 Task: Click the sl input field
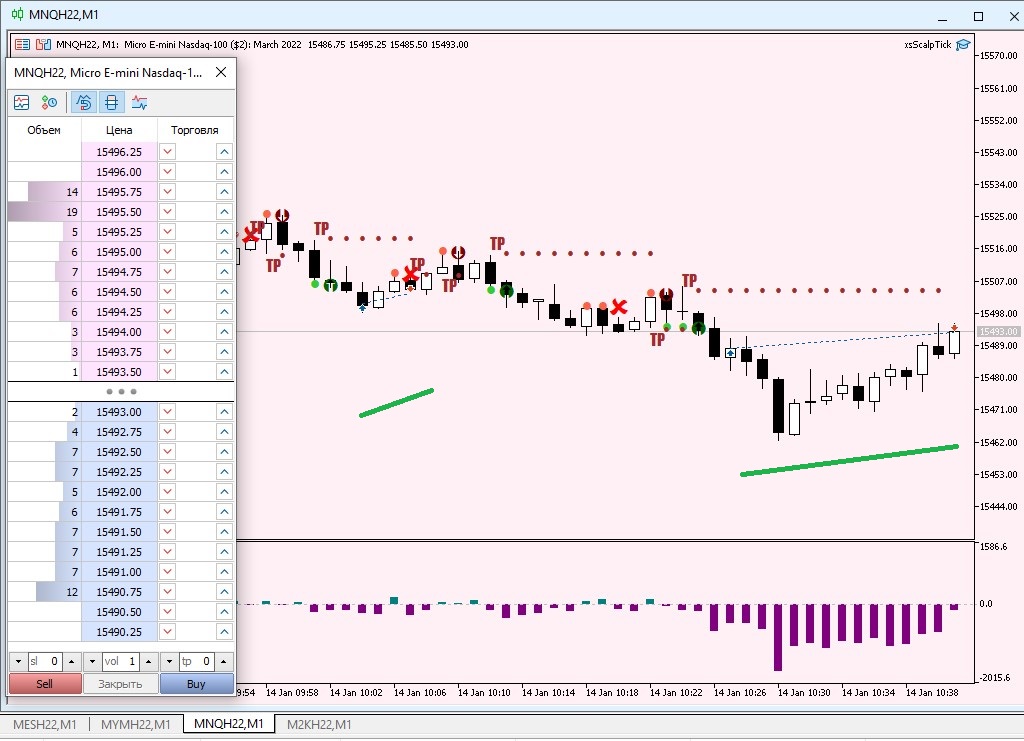pyautogui.click(x=44, y=661)
